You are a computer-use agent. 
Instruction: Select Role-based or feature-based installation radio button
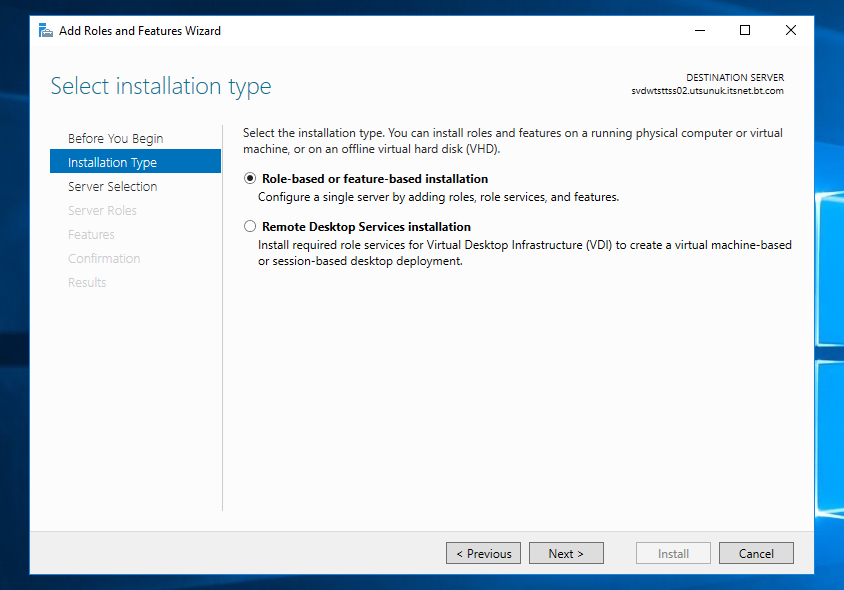click(x=250, y=178)
